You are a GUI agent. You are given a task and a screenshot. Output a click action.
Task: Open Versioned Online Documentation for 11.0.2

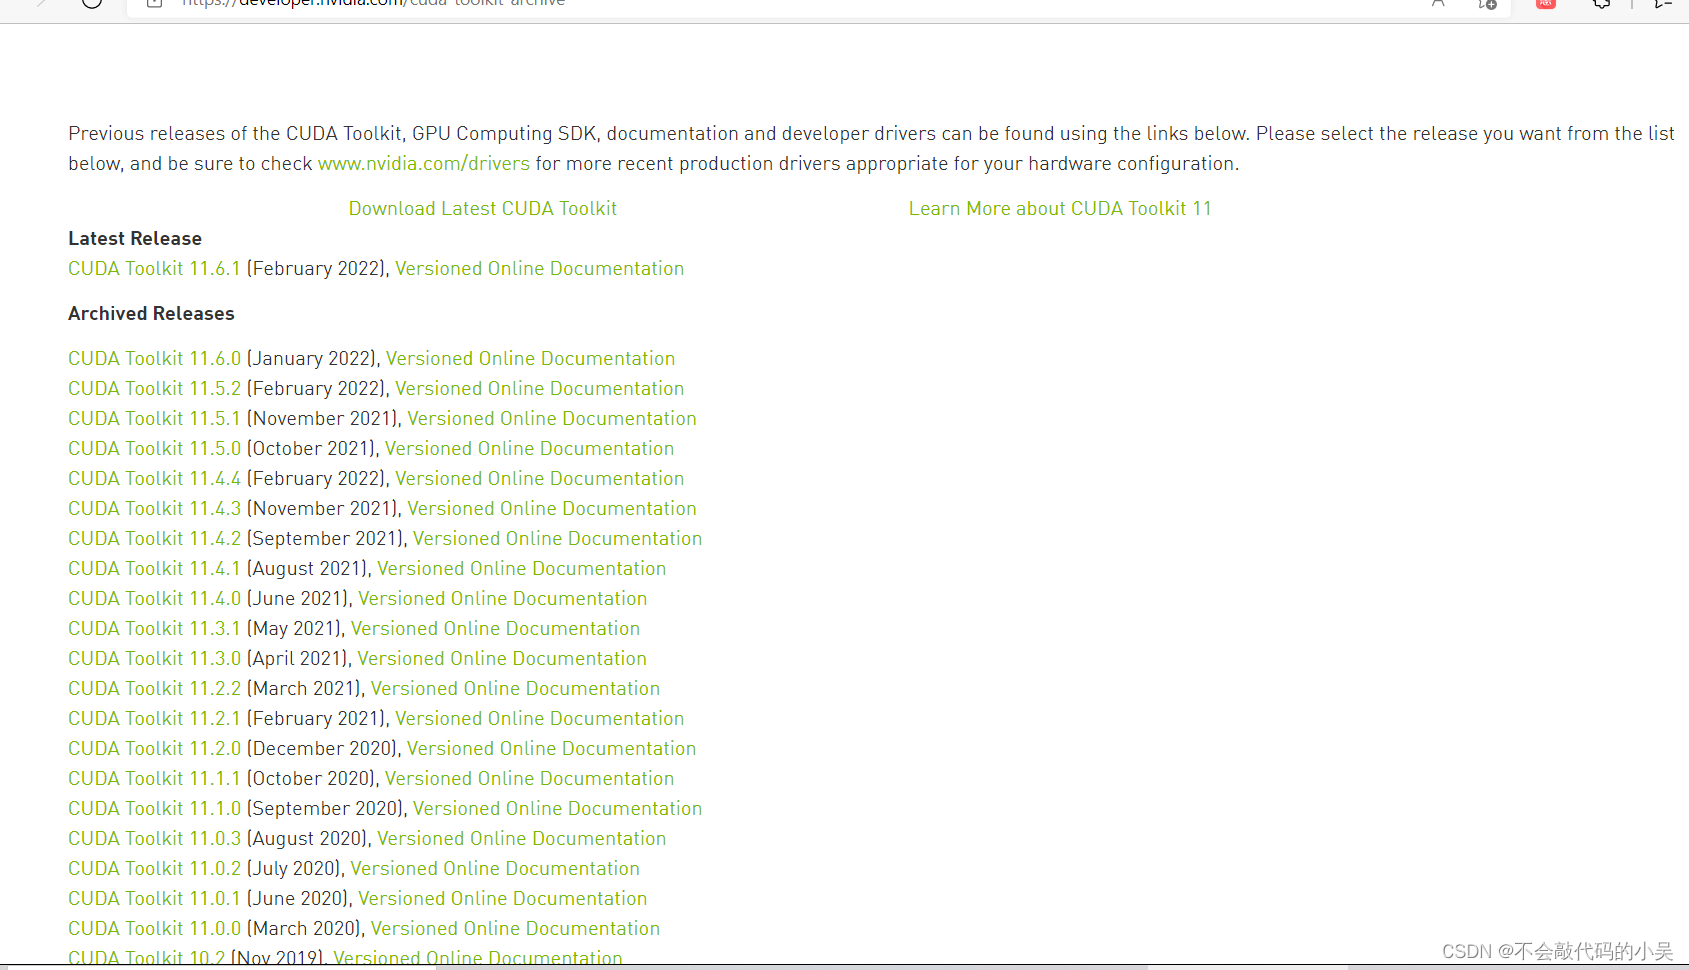coord(495,869)
